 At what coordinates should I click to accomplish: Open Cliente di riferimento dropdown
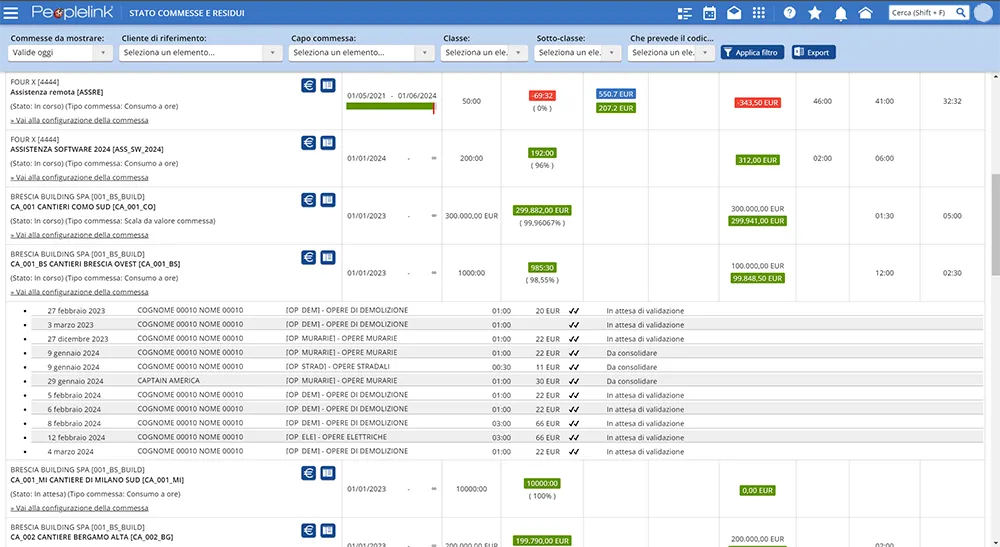tap(200, 53)
